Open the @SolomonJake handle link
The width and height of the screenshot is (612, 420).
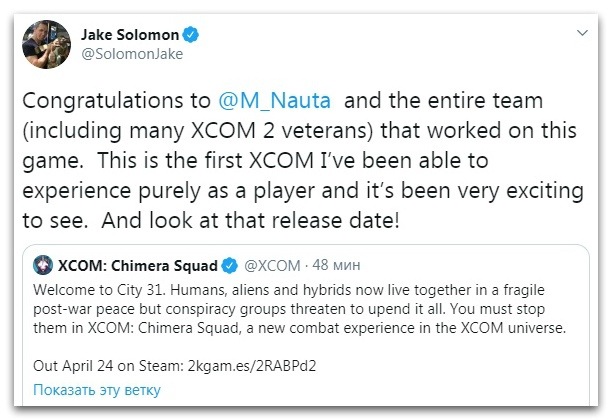pyautogui.click(x=132, y=54)
